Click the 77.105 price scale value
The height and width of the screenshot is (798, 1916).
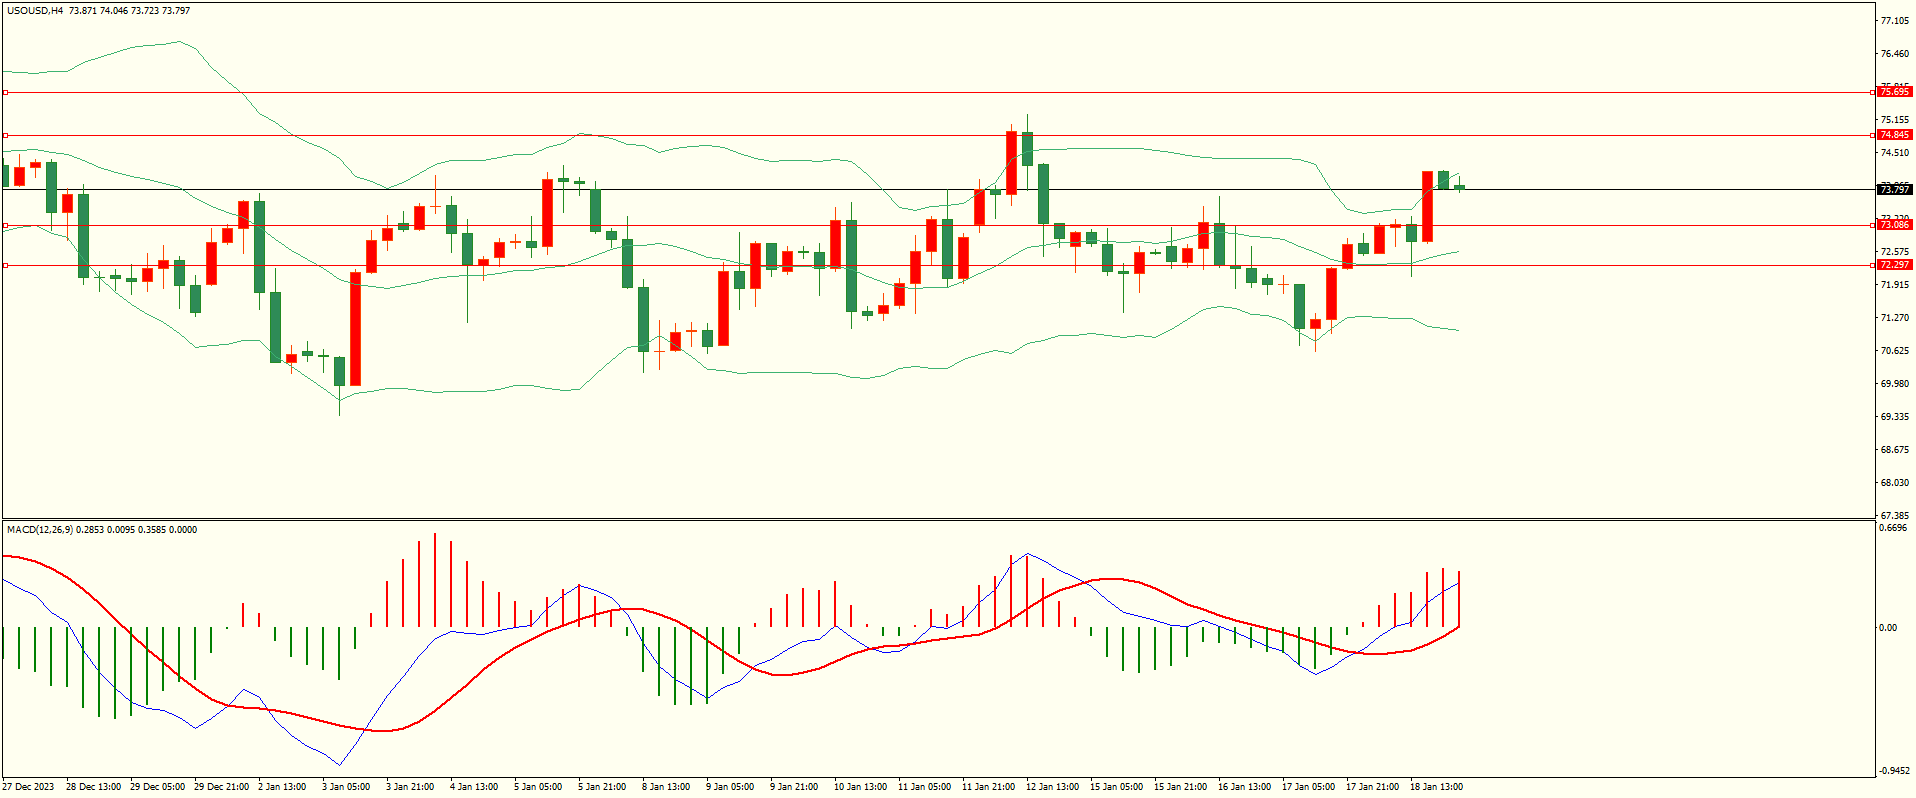tap(1894, 21)
